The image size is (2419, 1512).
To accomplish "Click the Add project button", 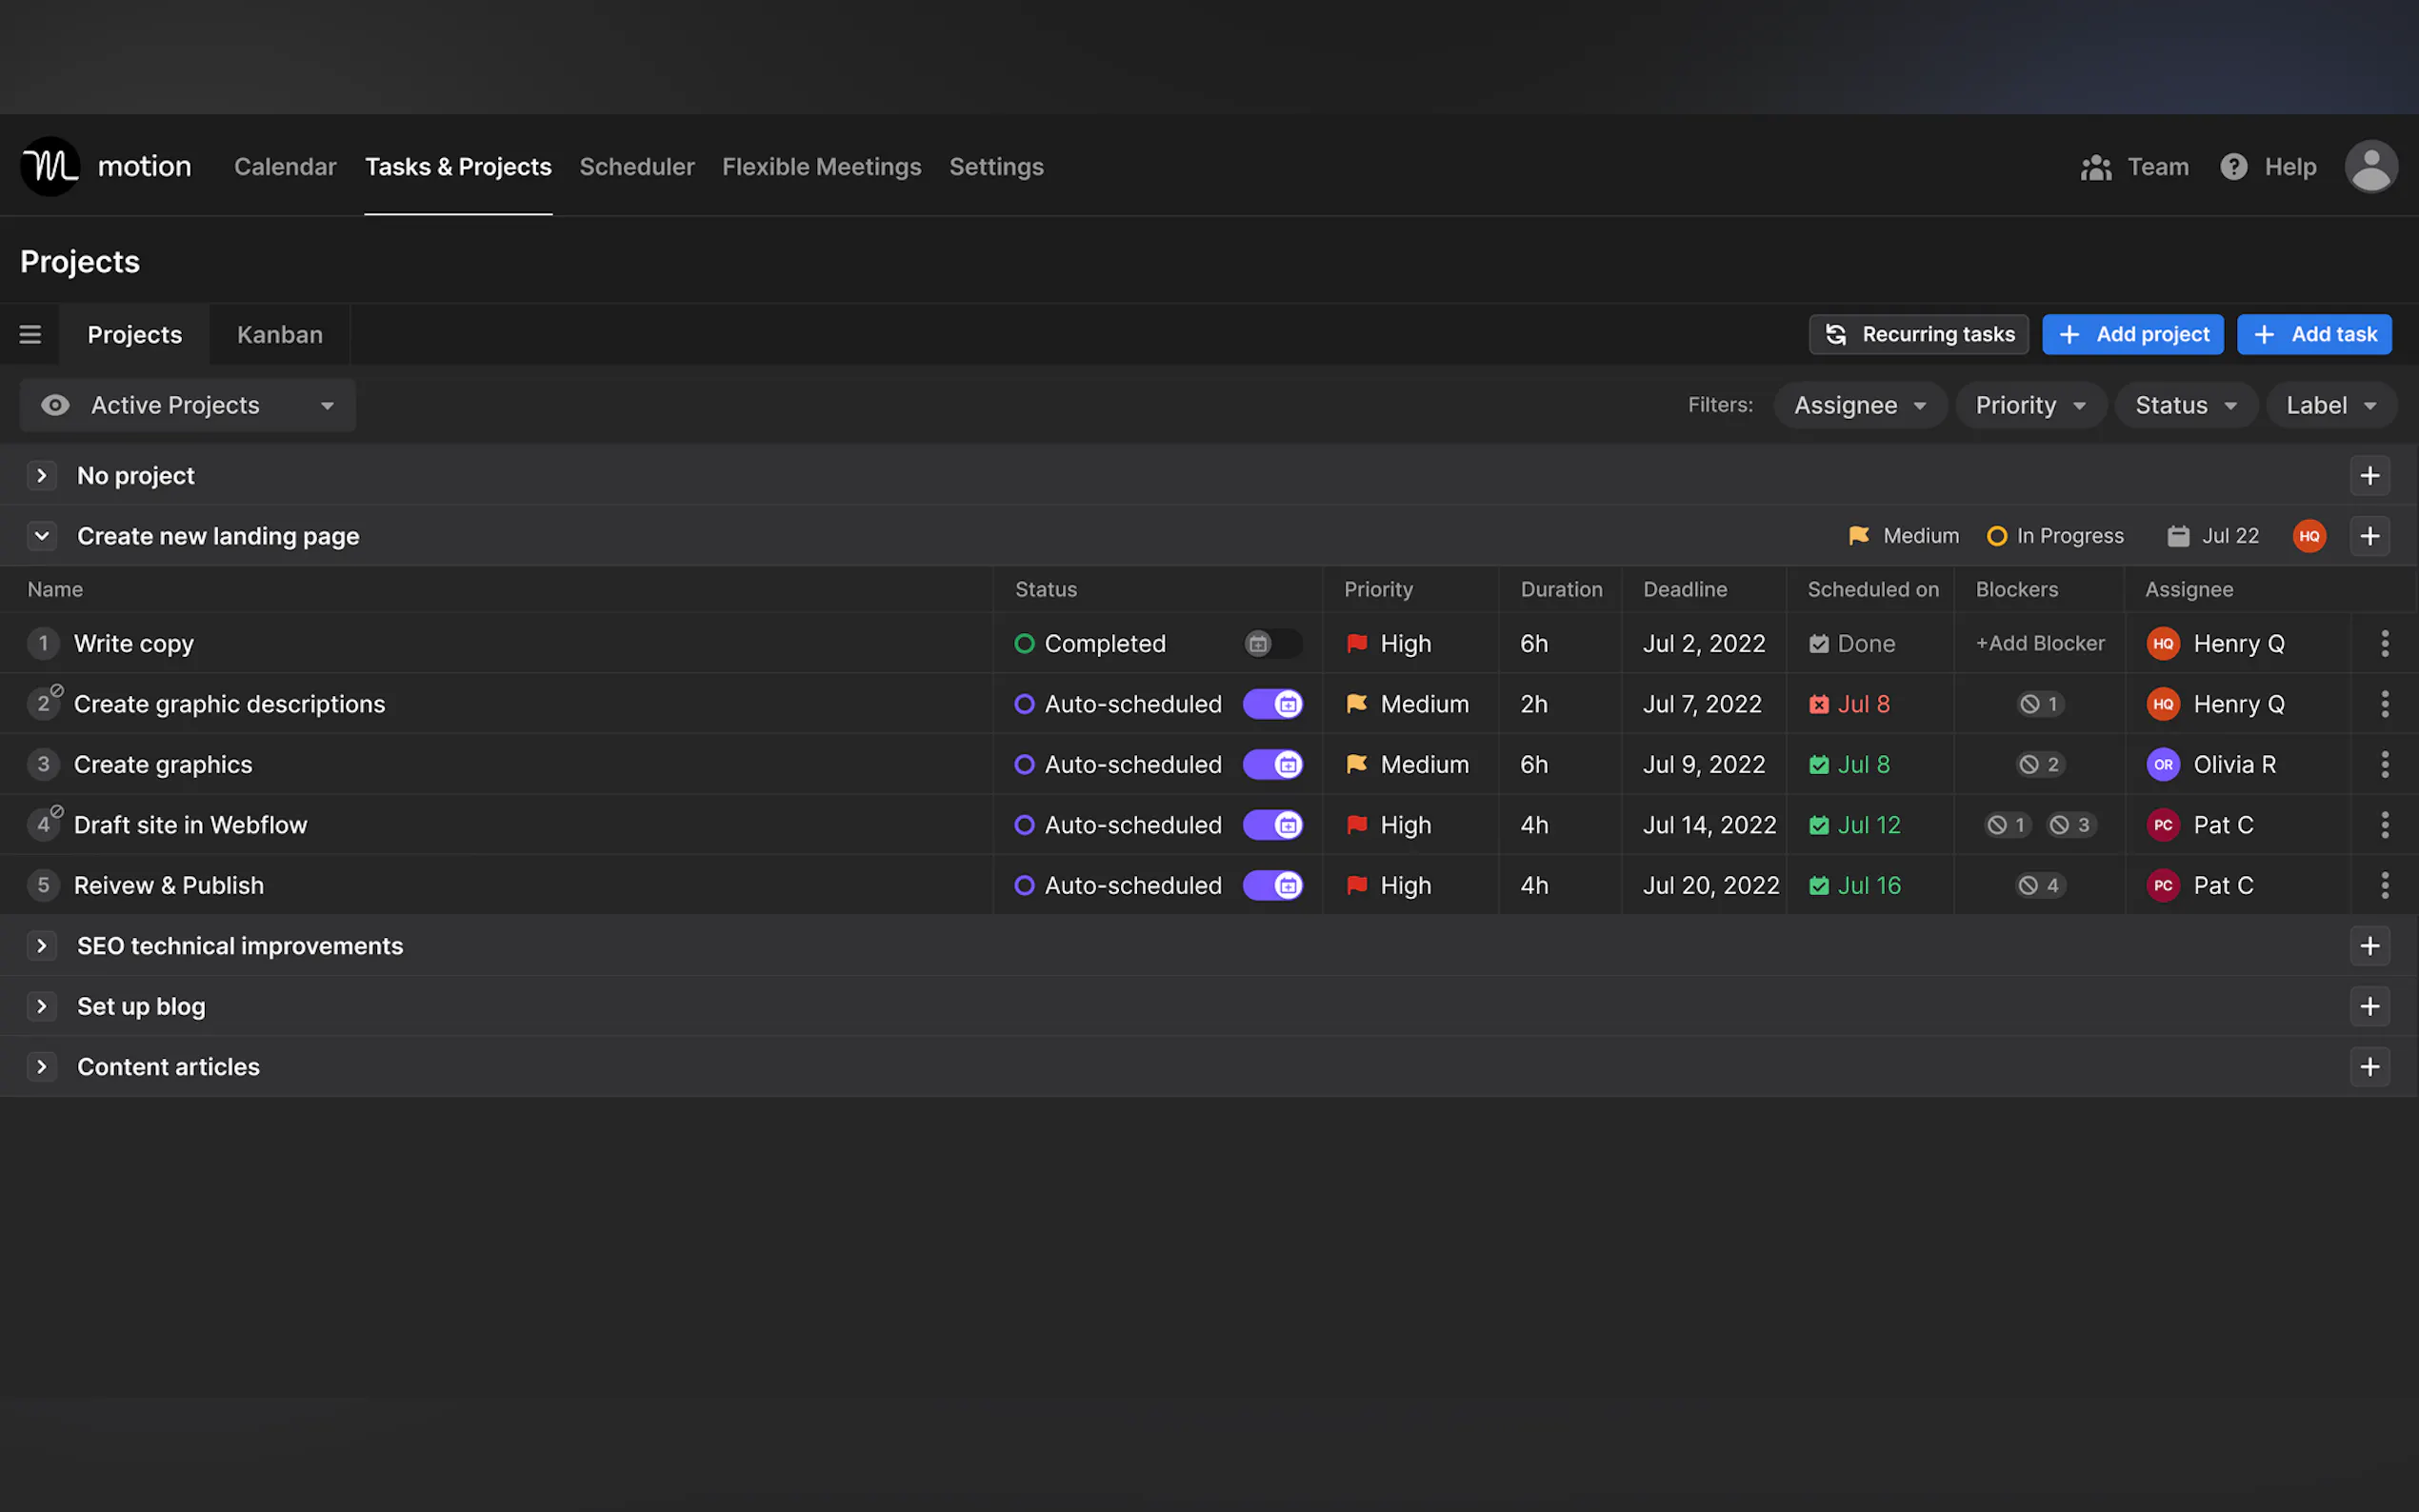I will (x=2132, y=334).
